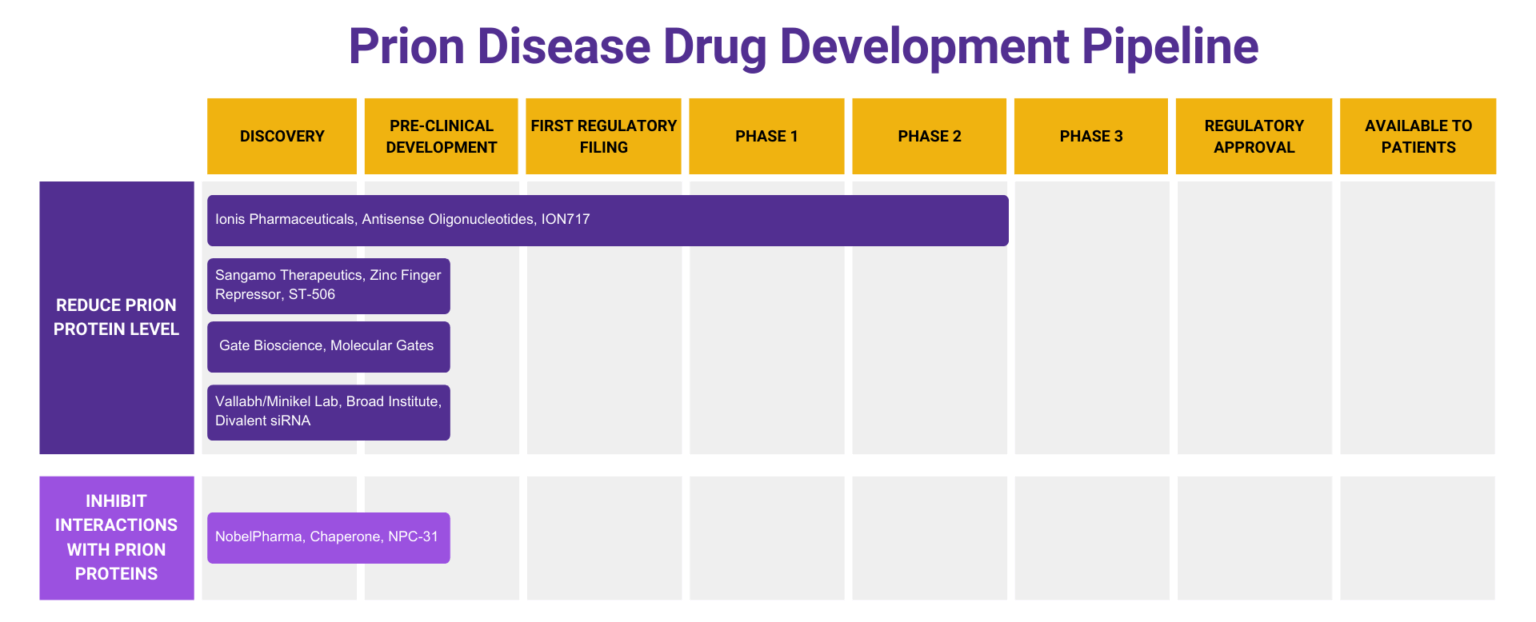This screenshot has height=622, width=1536.
Task: Select the Gate Bioscience Molecular Gates entry
Action: pos(328,346)
